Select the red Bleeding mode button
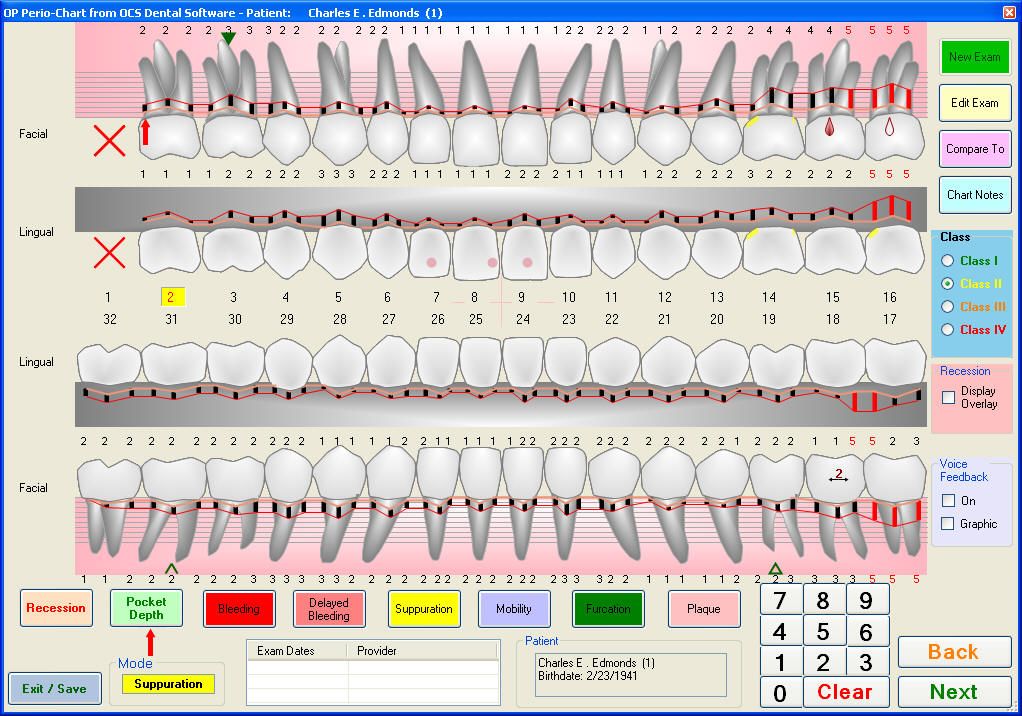1022x716 pixels. [239, 609]
